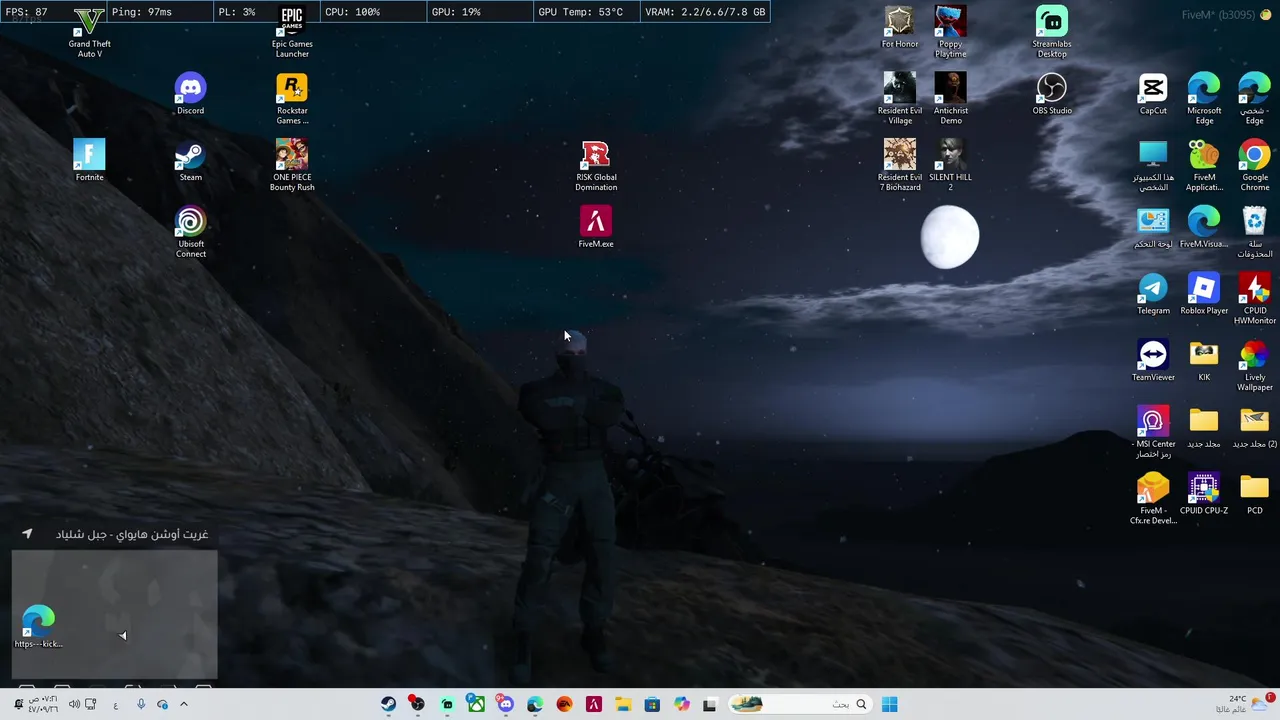Open the Recycle Bin (سلة المحذوفات)
This screenshot has width=1280, height=720.
click(1254, 232)
